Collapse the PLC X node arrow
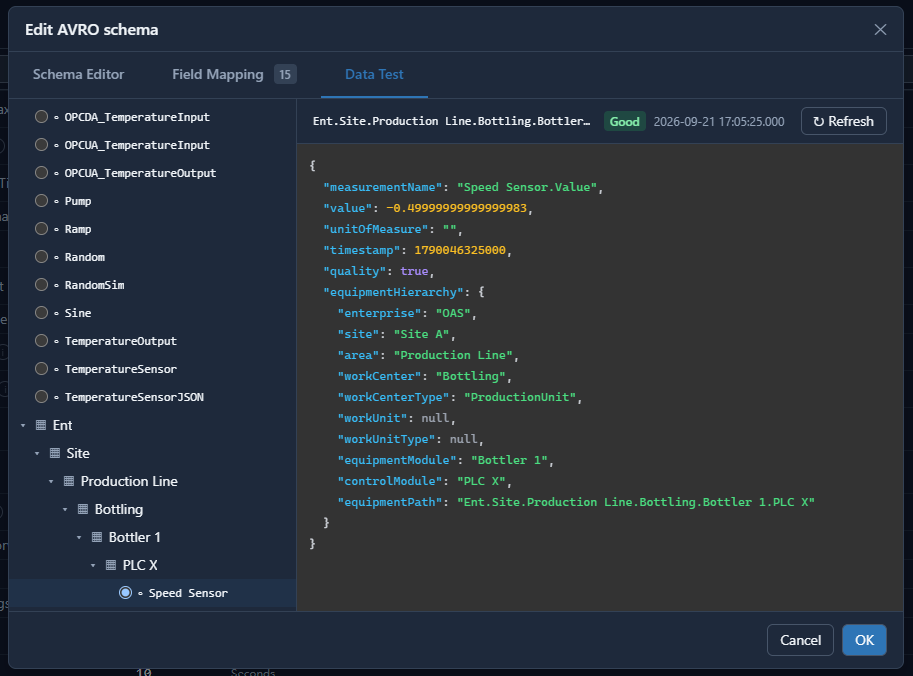The image size is (913, 676). pyautogui.click(x=93, y=565)
